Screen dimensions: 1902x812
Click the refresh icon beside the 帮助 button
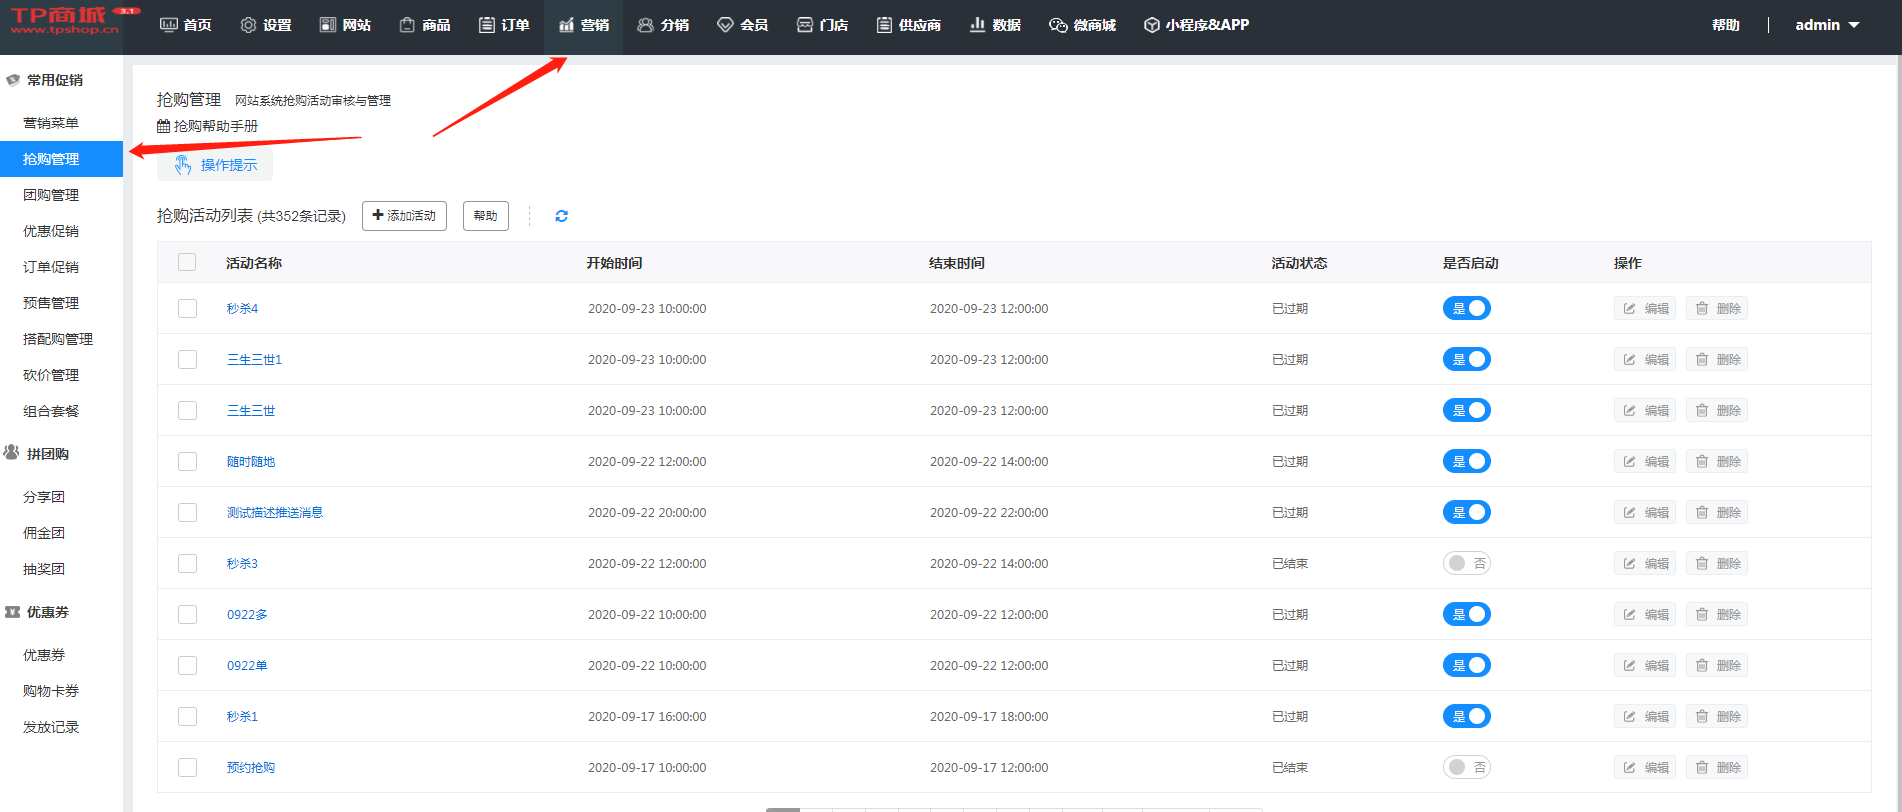click(561, 216)
